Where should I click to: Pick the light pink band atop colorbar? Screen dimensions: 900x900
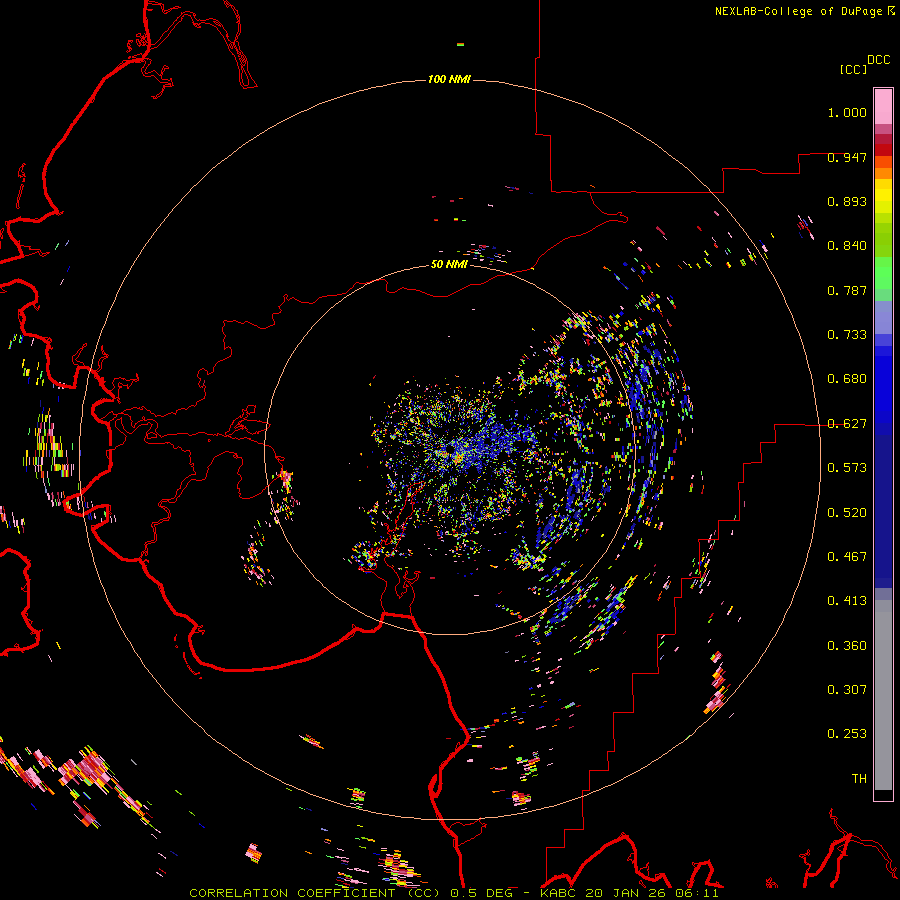(883, 106)
